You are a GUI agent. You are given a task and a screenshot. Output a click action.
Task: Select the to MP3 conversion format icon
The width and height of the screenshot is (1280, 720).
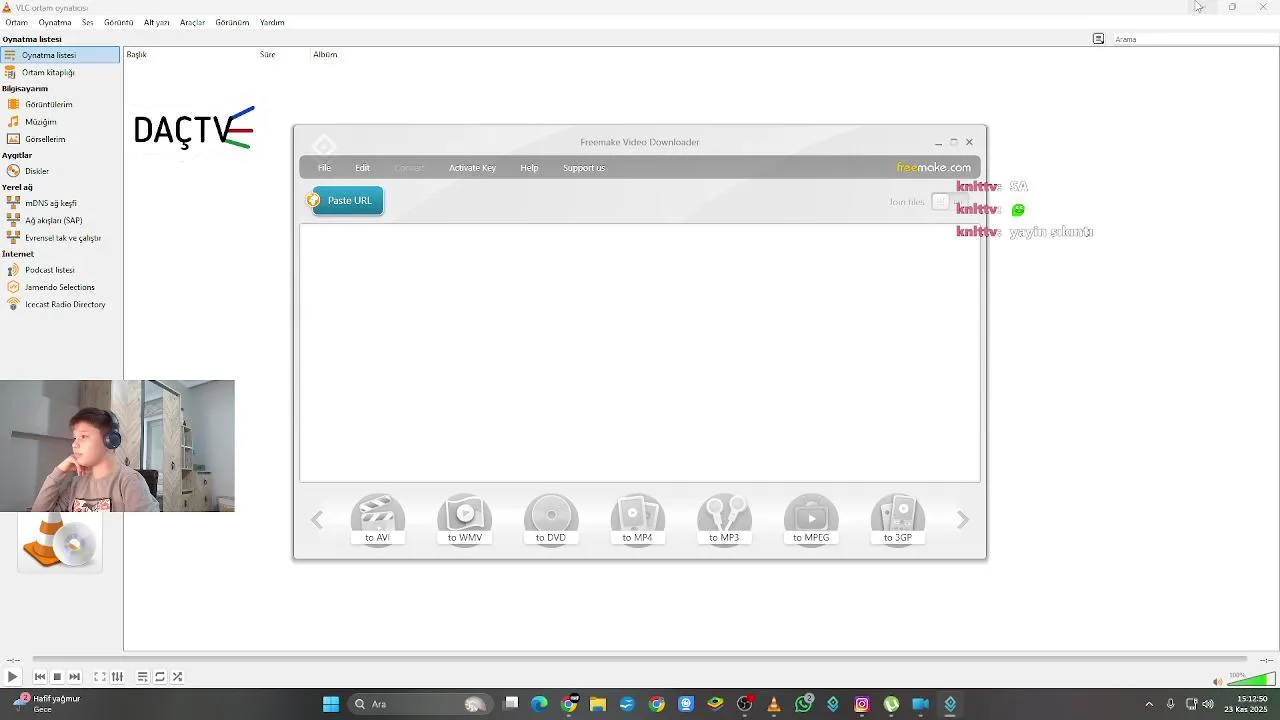pyautogui.click(x=724, y=520)
